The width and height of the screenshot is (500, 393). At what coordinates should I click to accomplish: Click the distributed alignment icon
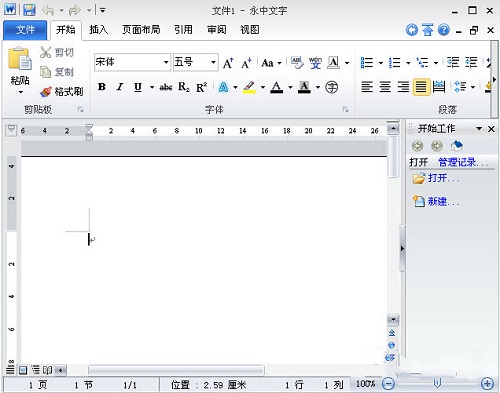point(439,87)
